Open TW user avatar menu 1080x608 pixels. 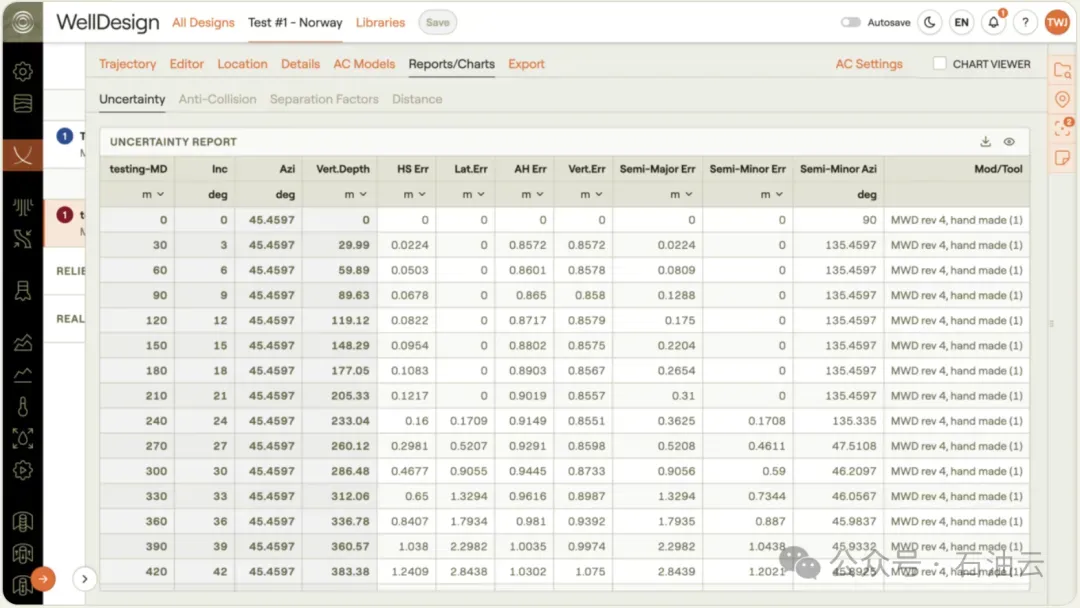click(1057, 22)
